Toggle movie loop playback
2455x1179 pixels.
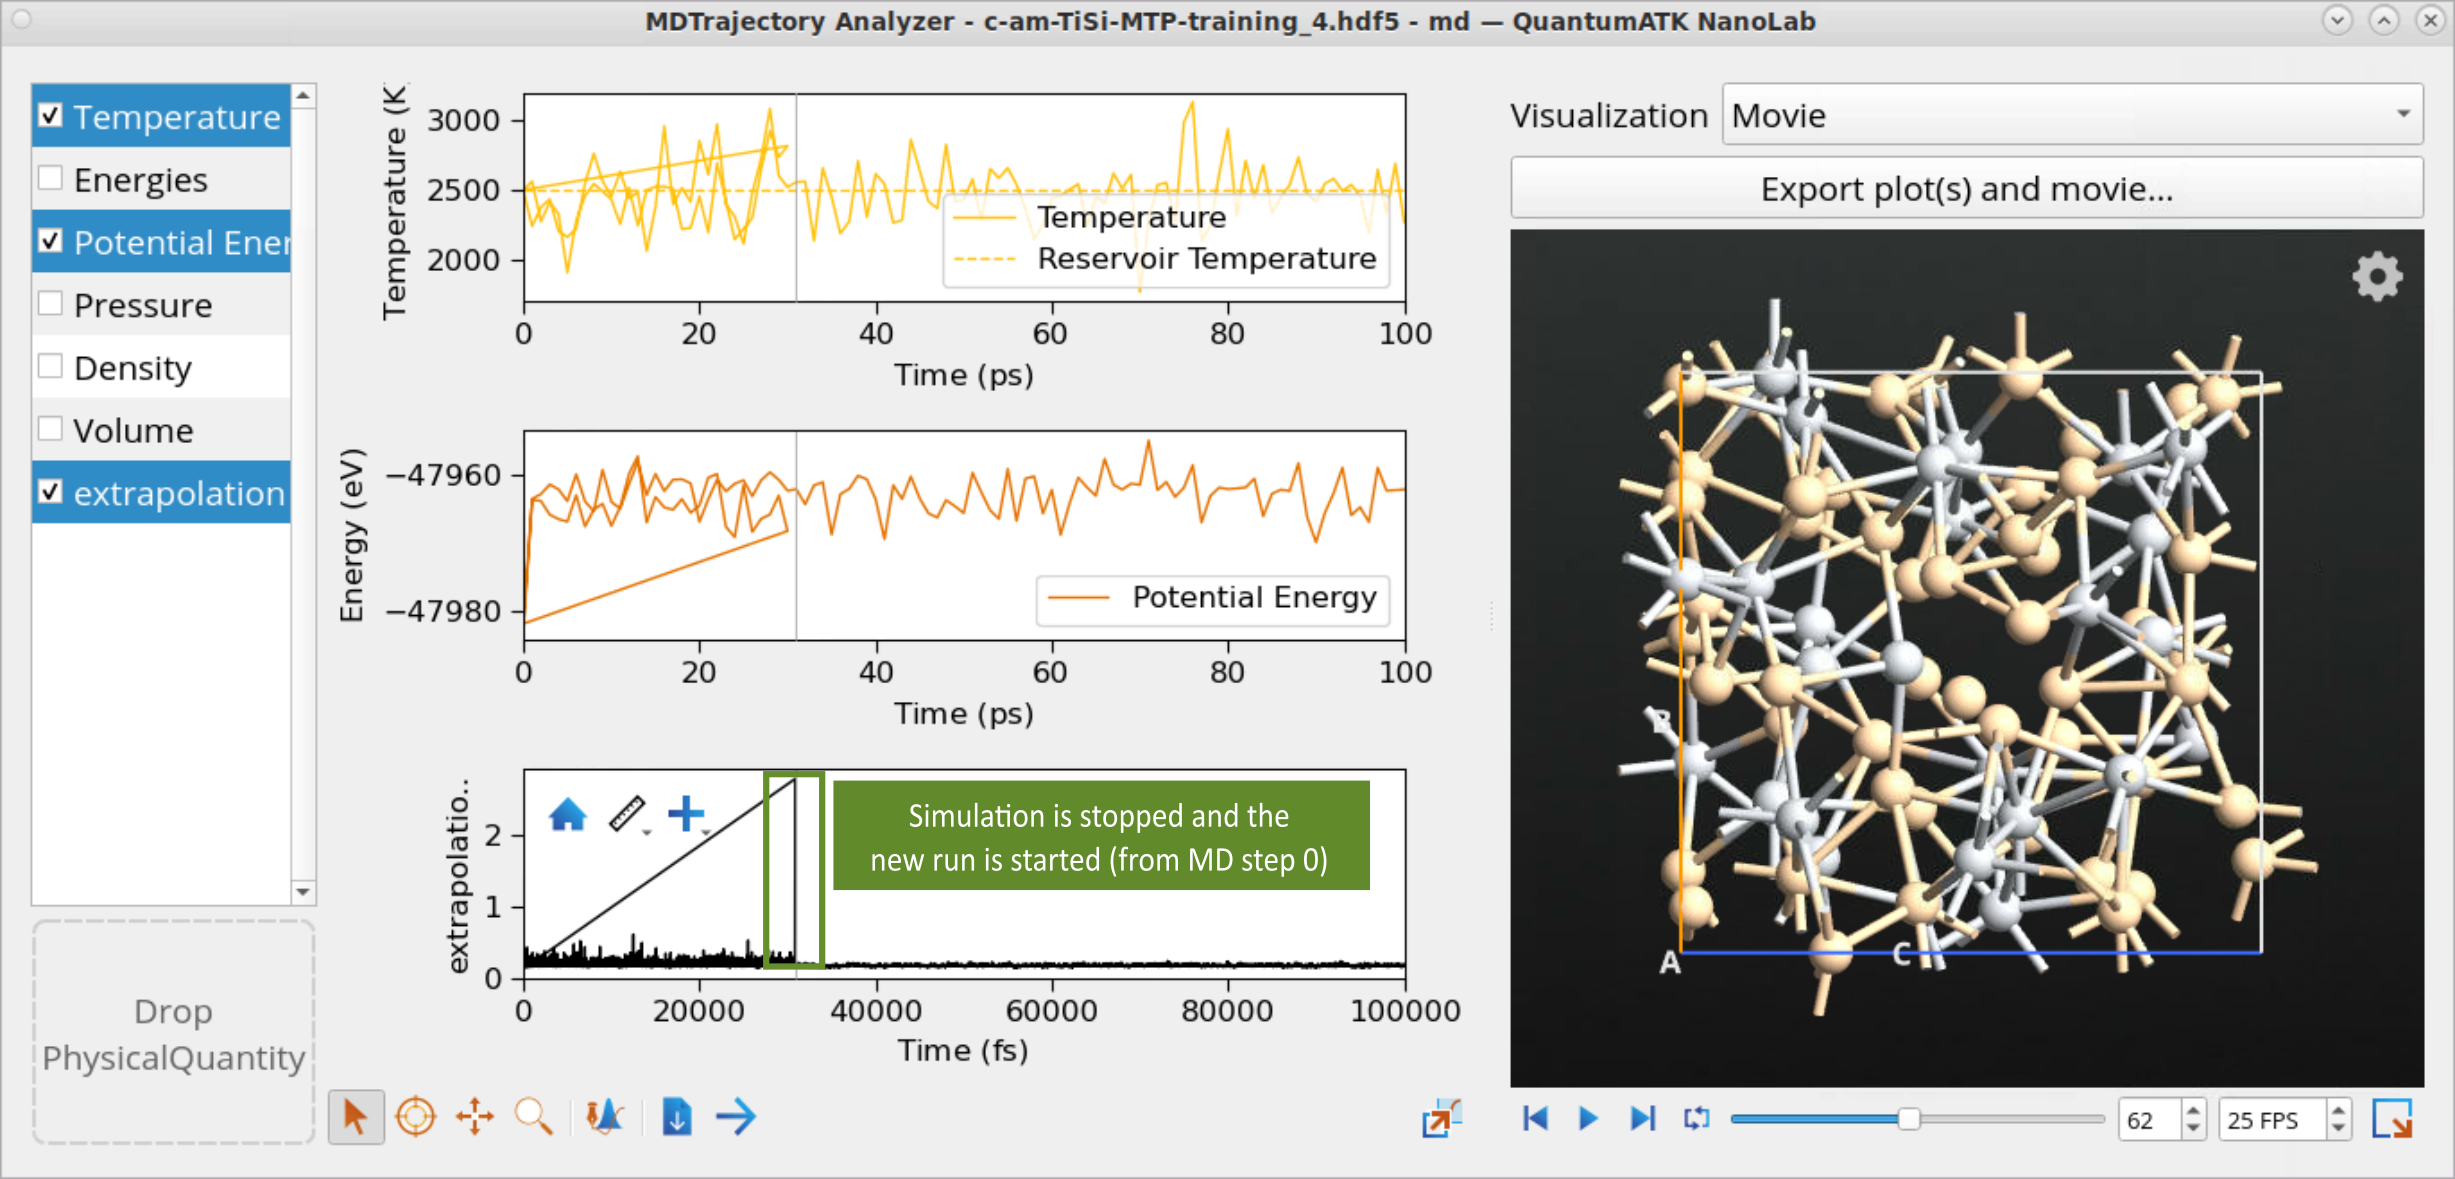[x=1697, y=1118]
